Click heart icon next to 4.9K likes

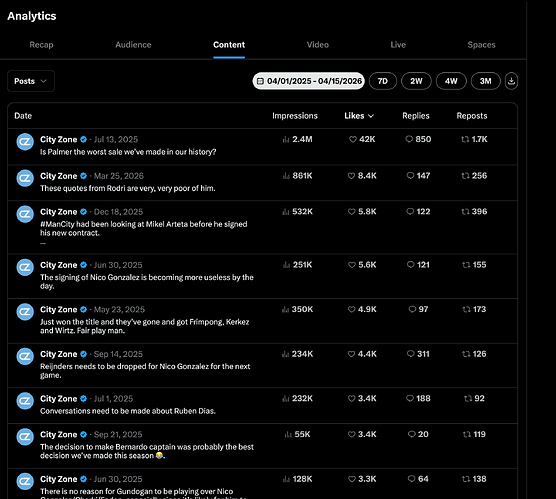[351, 310]
